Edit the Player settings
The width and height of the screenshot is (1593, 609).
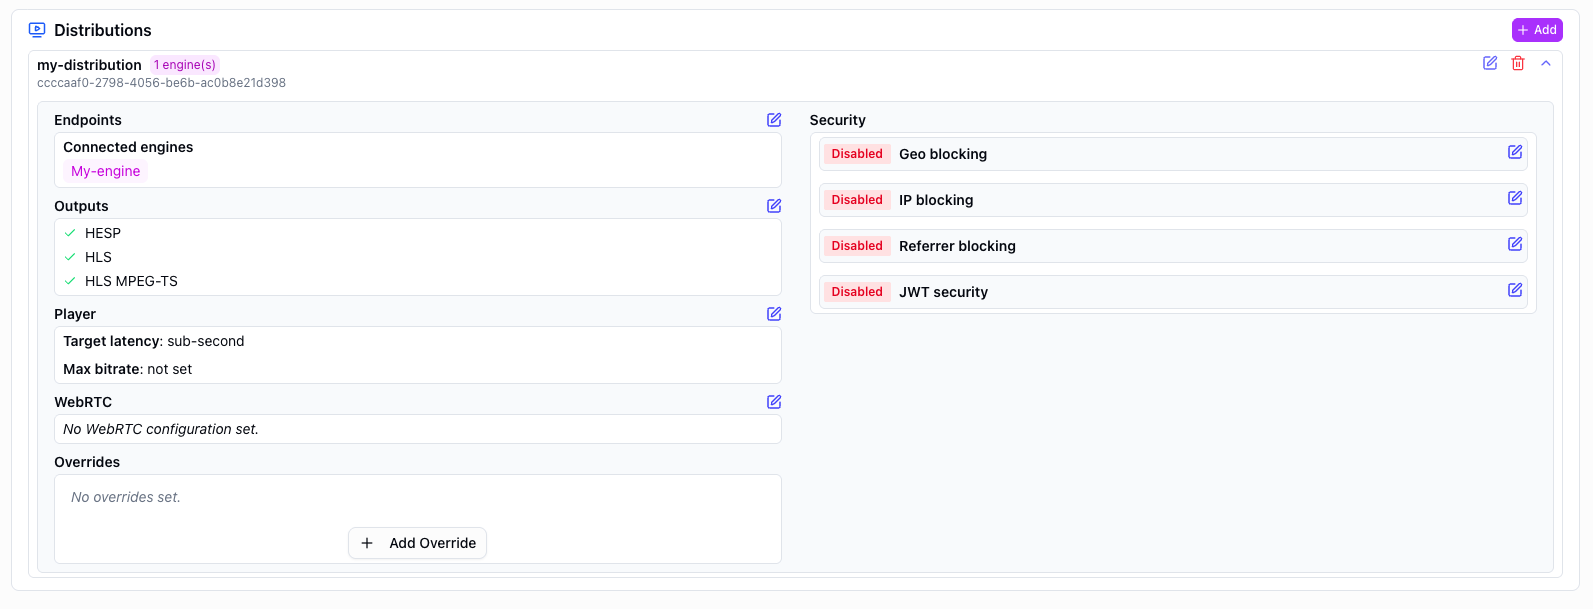[774, 314]
